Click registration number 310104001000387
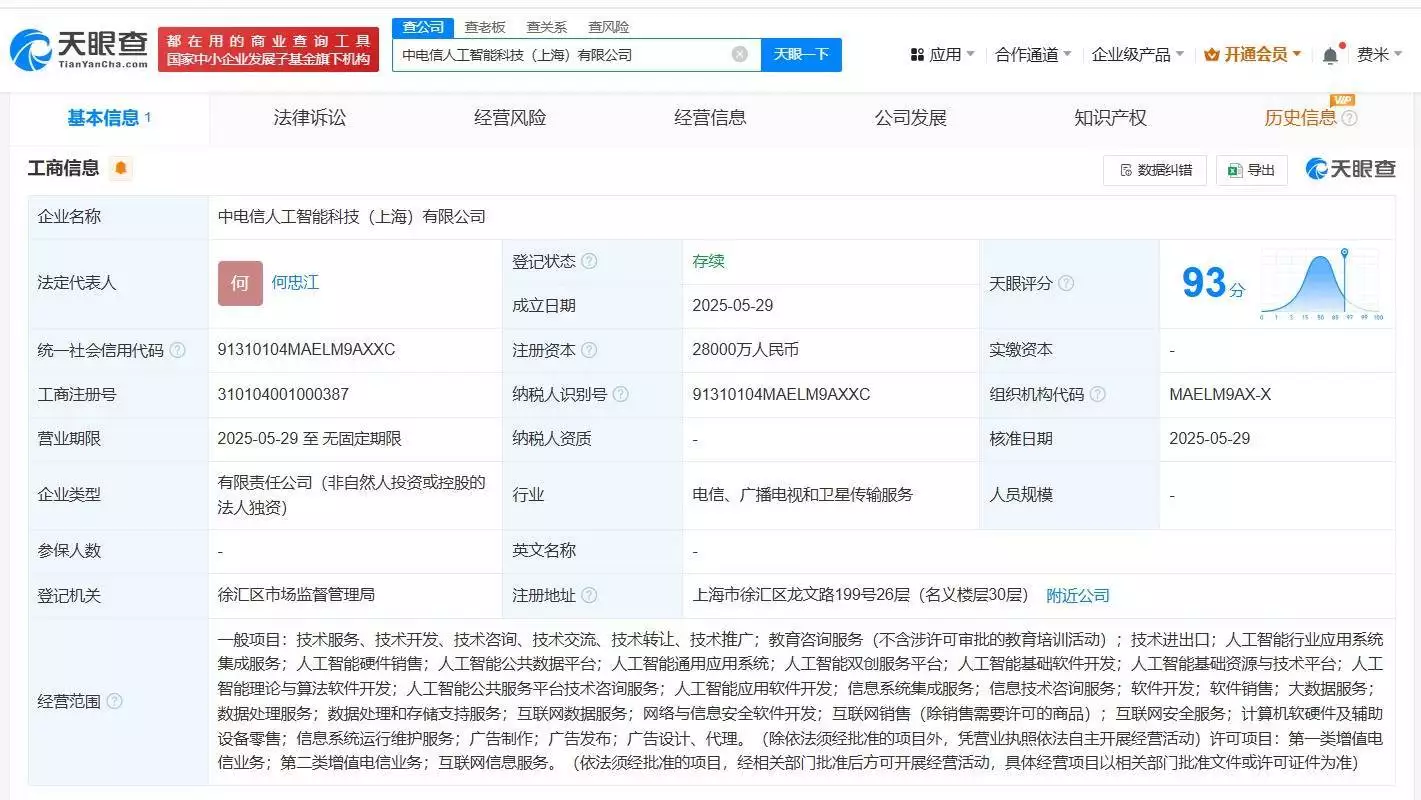Image resolution: width=1421 pixels, height=800 pixels. coord(283,394)
